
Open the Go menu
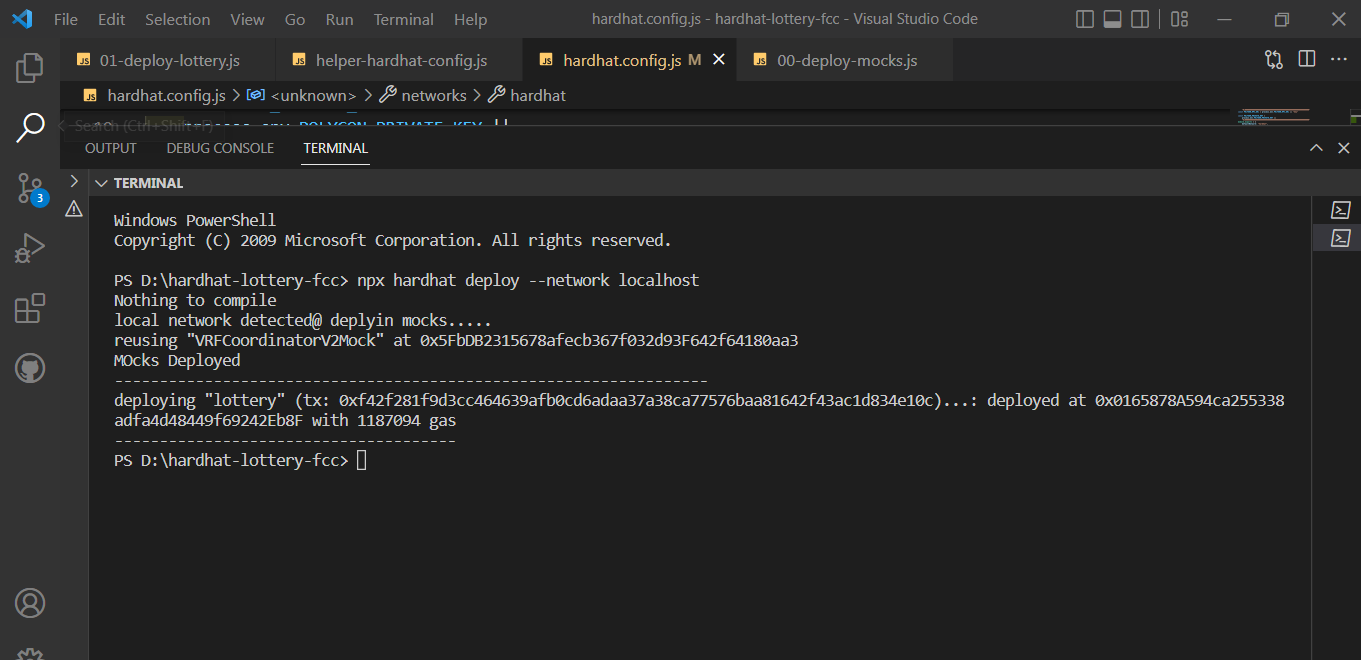point(295,19)
